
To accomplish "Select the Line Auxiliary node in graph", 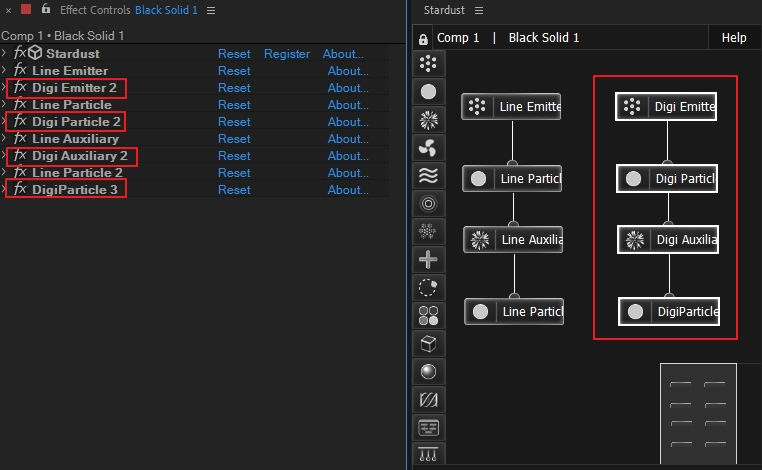I will tap(513, 240).
